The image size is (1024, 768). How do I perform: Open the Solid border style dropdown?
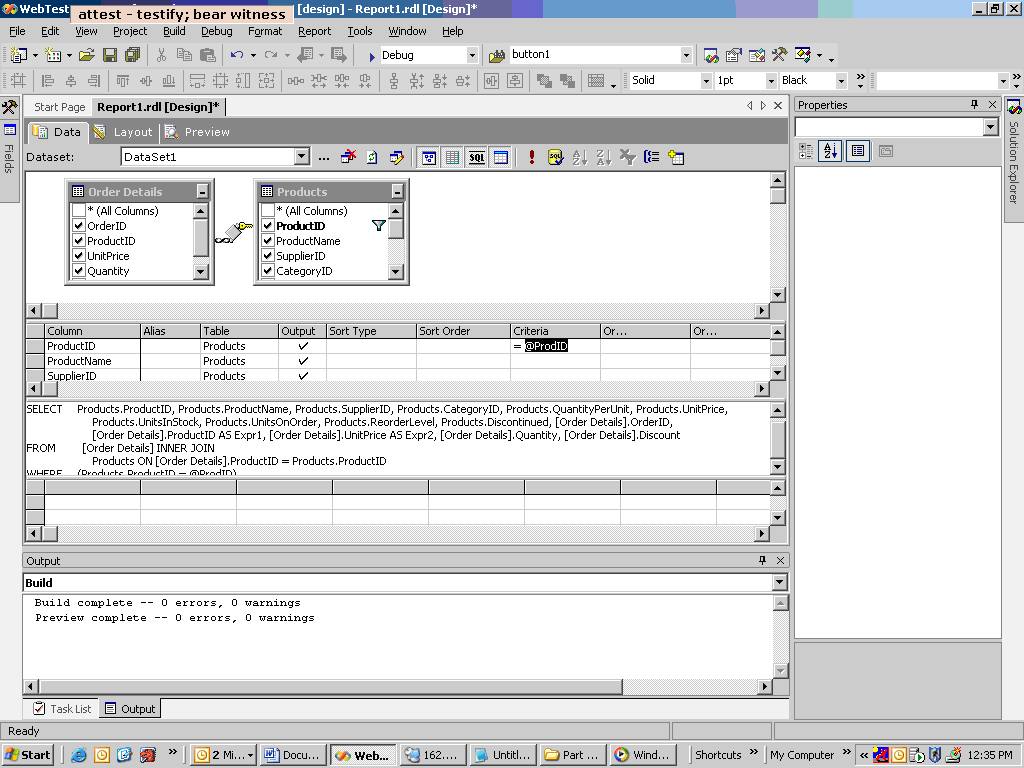(705, 81)
